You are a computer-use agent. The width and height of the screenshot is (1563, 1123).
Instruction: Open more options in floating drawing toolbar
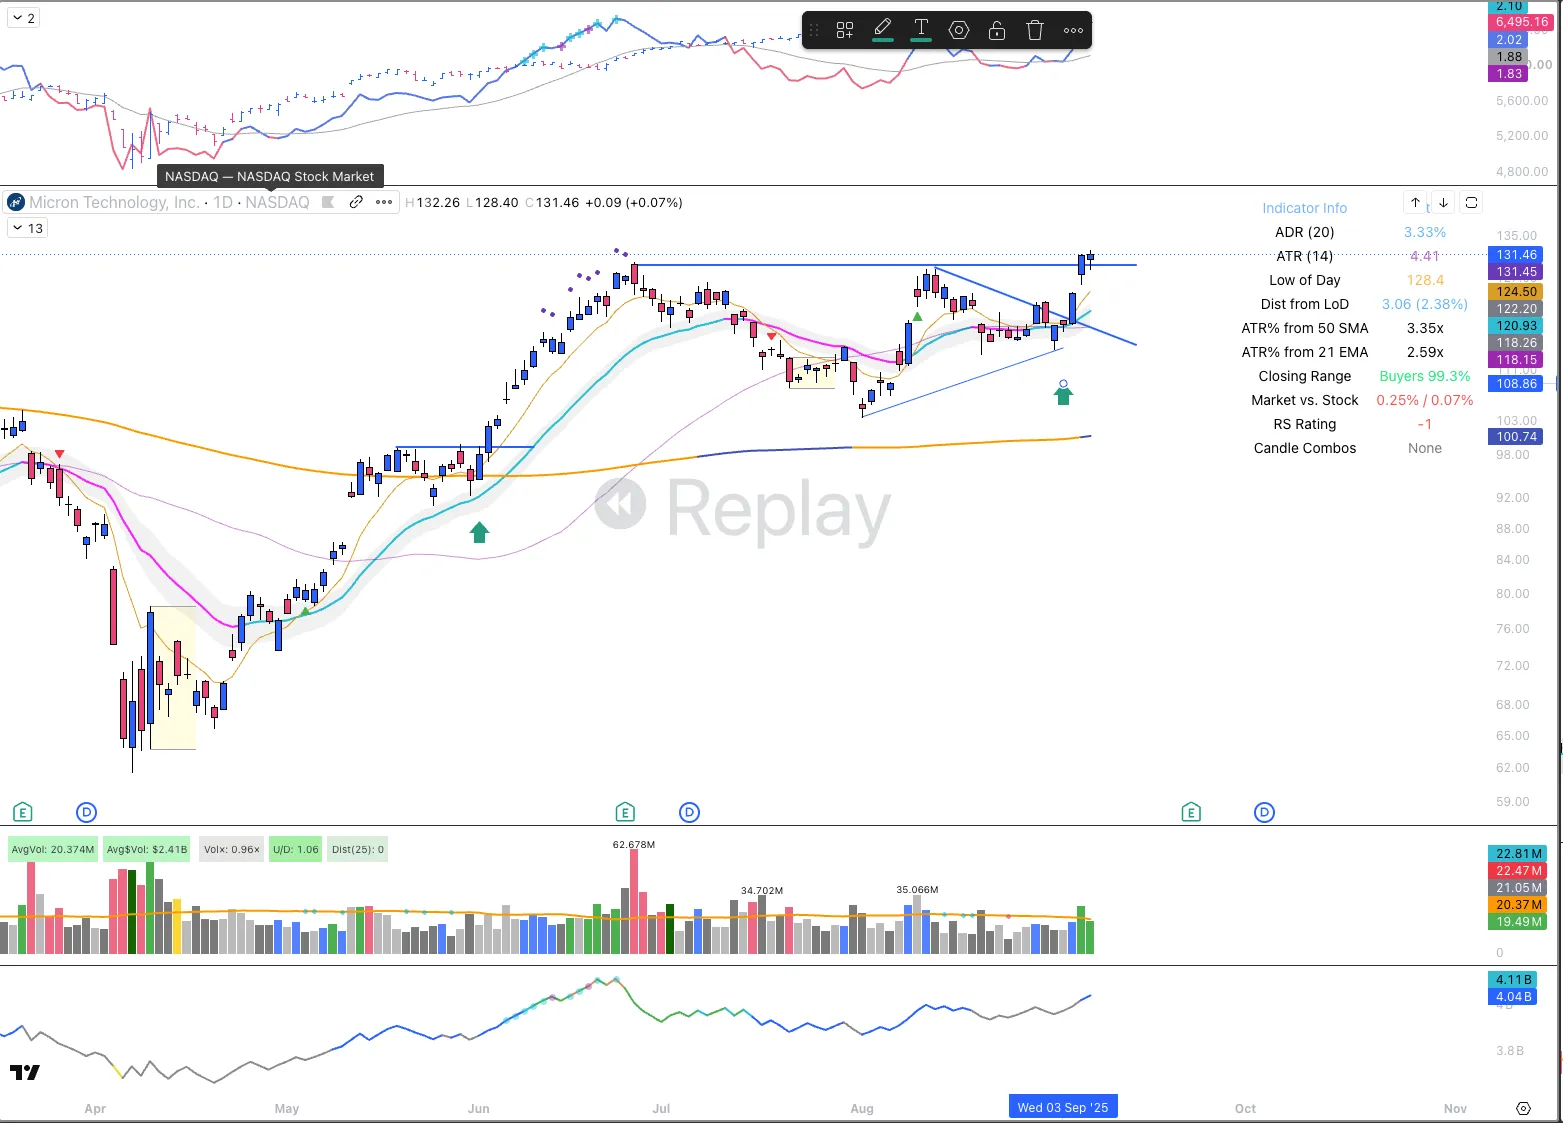(x=1073, y=30)
